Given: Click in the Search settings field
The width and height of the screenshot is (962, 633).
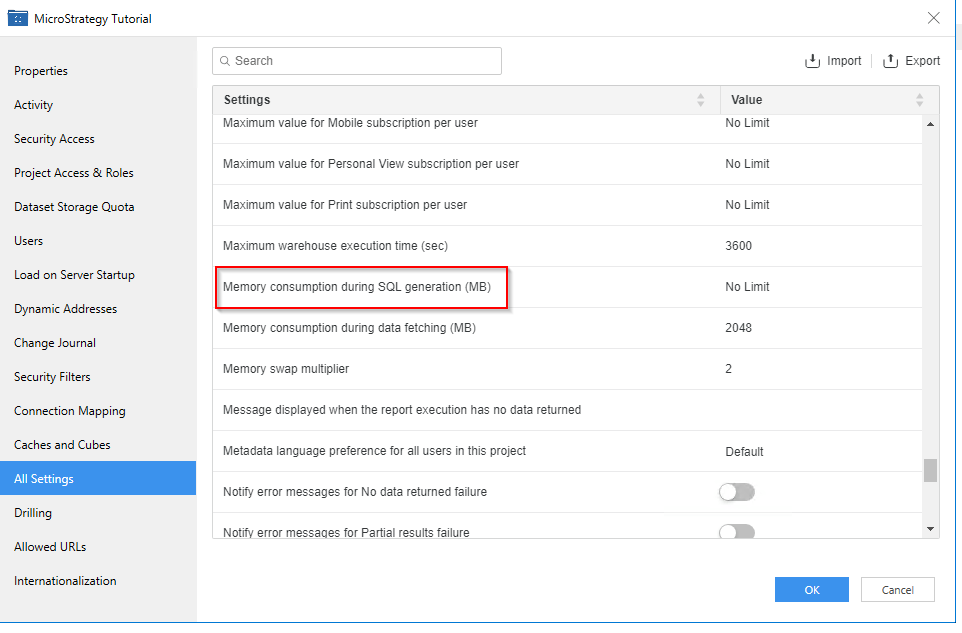Looking at the screenshot, I should [x=357, y=61].
